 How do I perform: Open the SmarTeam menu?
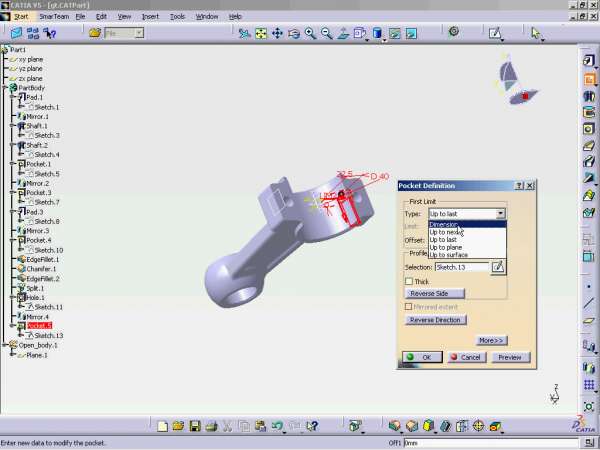(54, 16)
